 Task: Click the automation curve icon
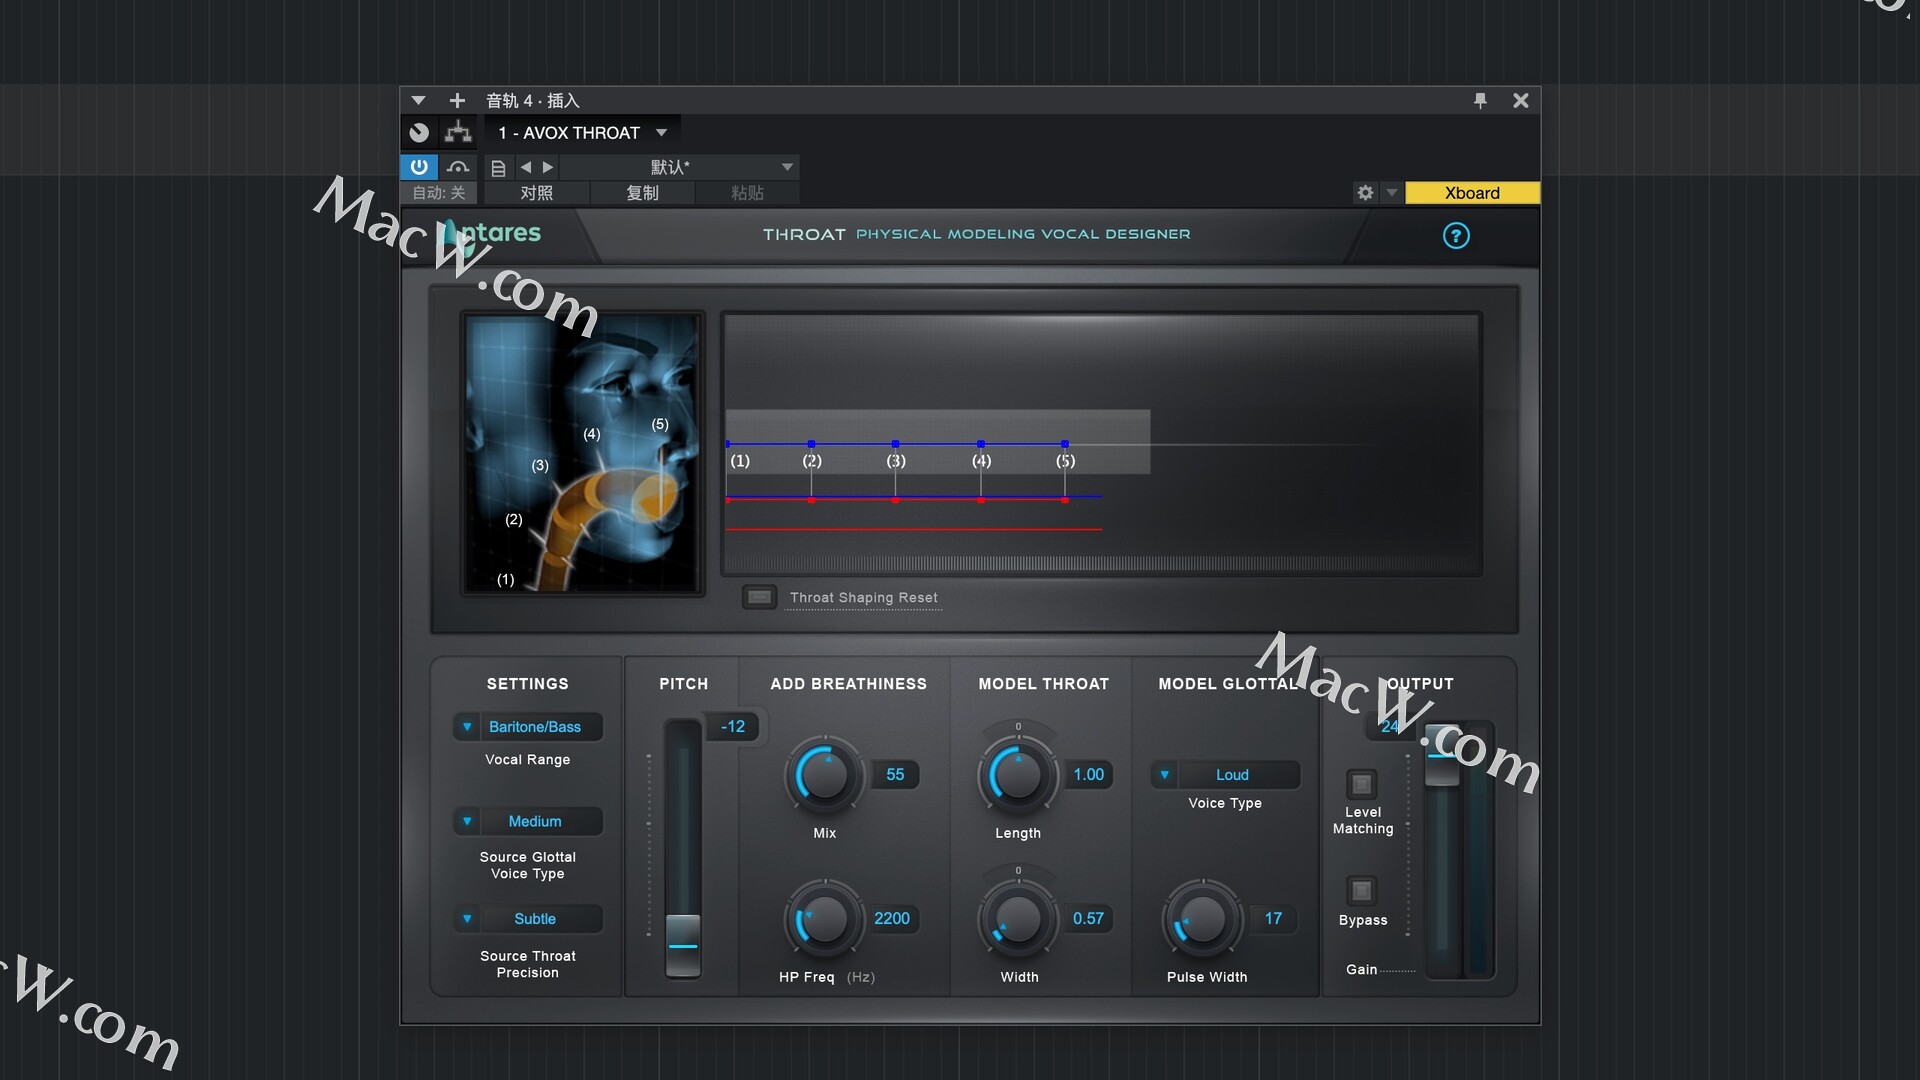tap(458, 167)
